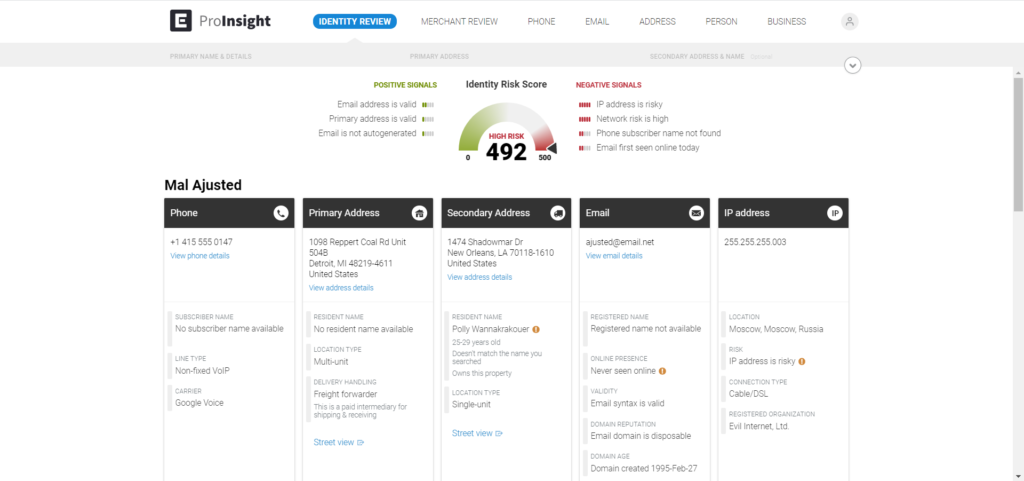The image size is (1024, 481).
Task: Click the IP badge icon in IP address header
Action: click(x=835, y=213)
